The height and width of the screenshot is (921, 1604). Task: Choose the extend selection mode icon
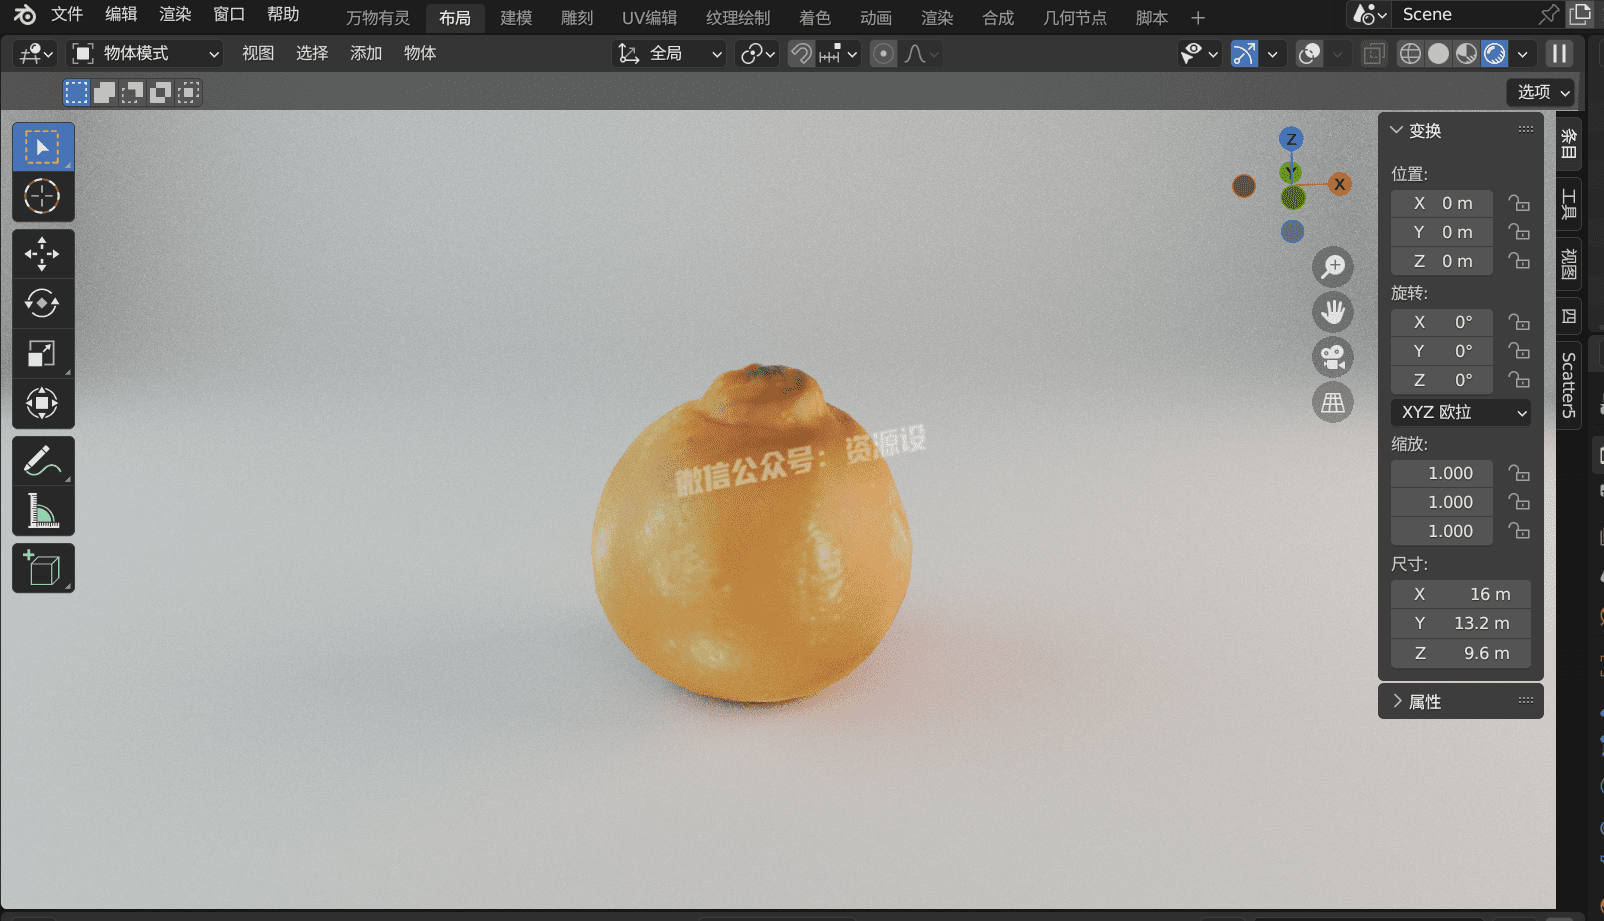pyautogui.click(x=104, y=93)
